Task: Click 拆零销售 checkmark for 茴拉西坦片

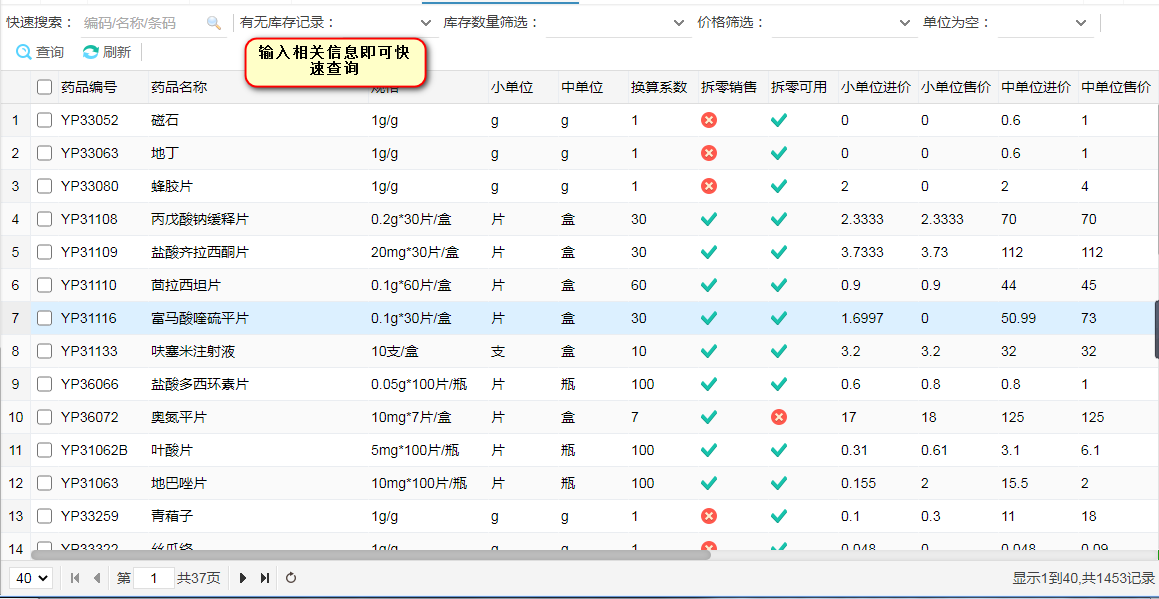Action: 709,285
